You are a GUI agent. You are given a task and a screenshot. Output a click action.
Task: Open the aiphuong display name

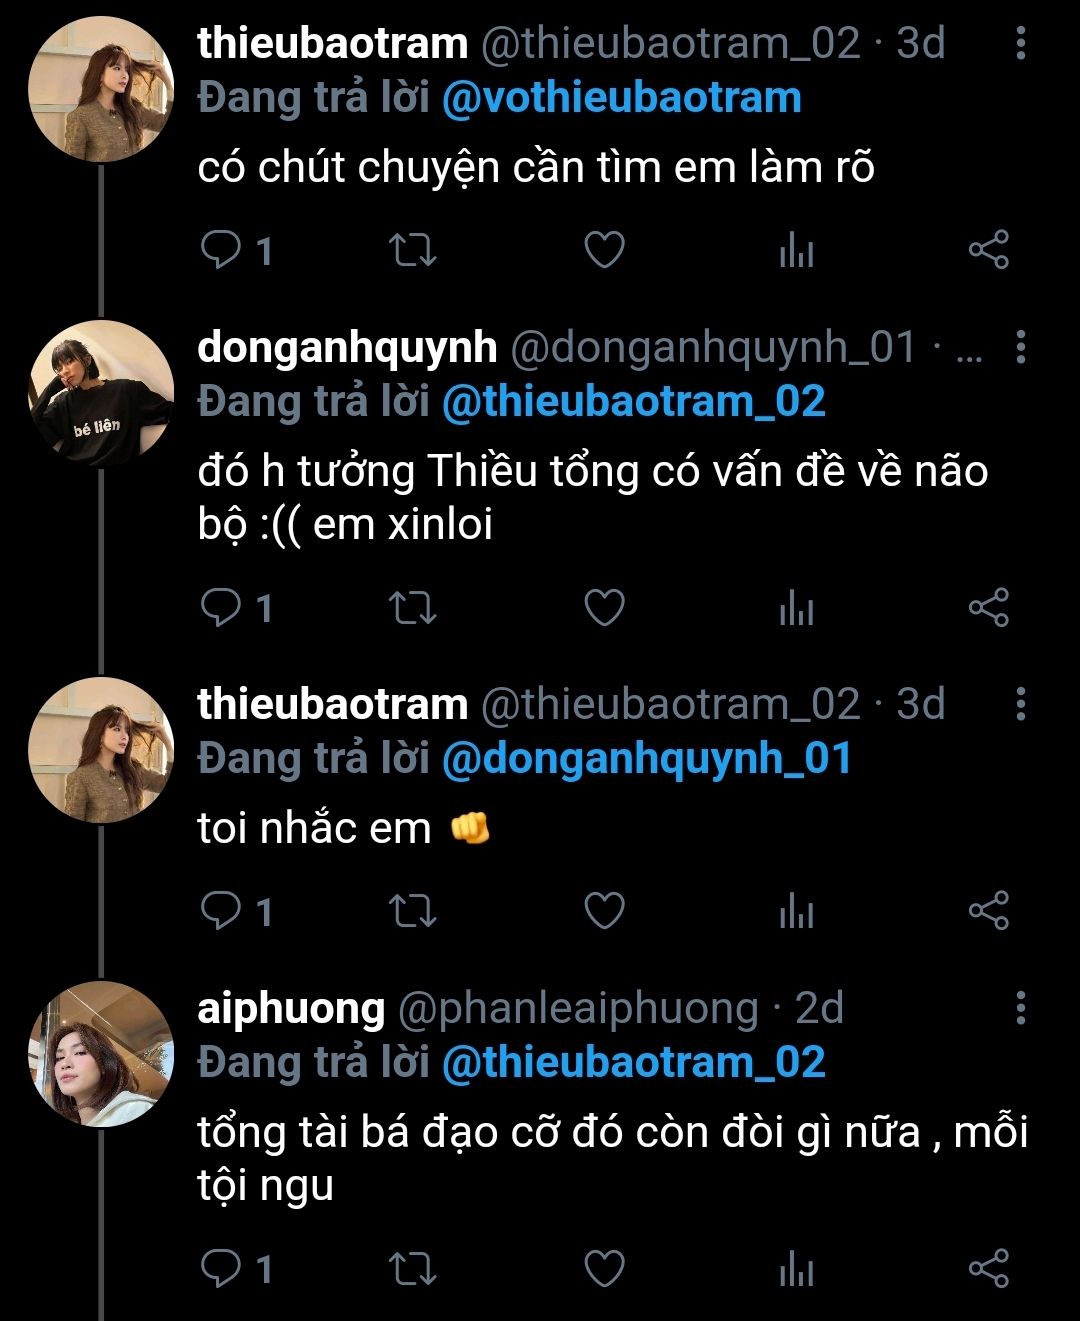click(291, 1008)
